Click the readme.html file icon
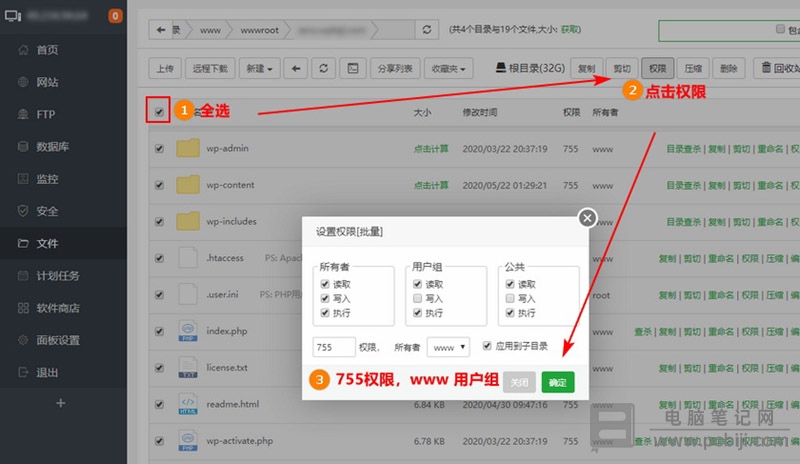The image size is (800, 464). click(x=188, y=404)
